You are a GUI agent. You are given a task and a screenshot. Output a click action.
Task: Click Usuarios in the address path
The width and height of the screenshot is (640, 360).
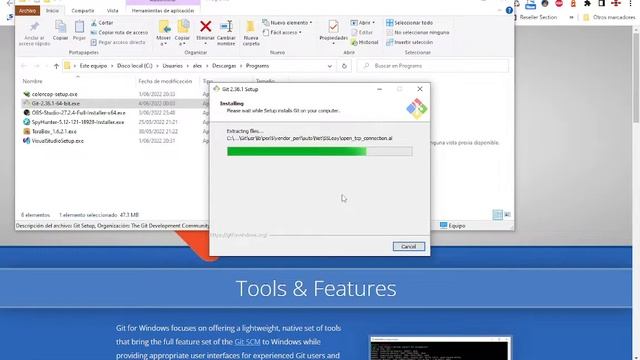(x=172, y=66)
